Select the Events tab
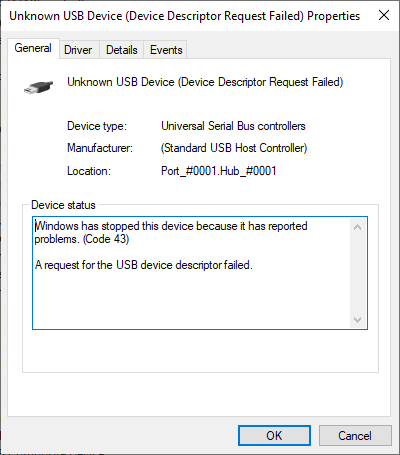 tap(166, 50)
